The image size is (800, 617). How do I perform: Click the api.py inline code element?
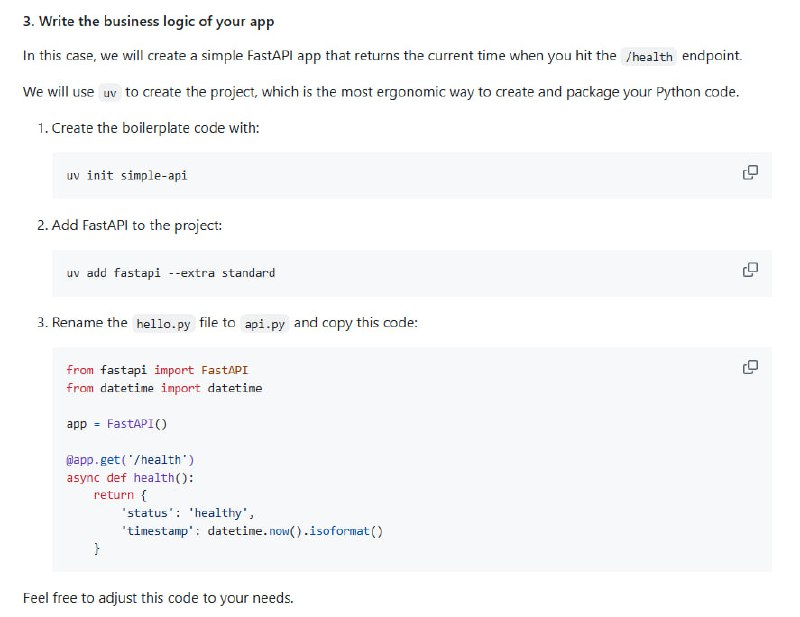click(x=263, y=323)
